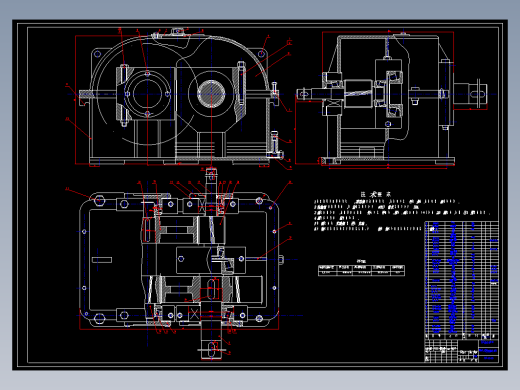This screenshot has width=520, height=390.
Task: Click the small parameter table below the notes
Action: (361, 270)
